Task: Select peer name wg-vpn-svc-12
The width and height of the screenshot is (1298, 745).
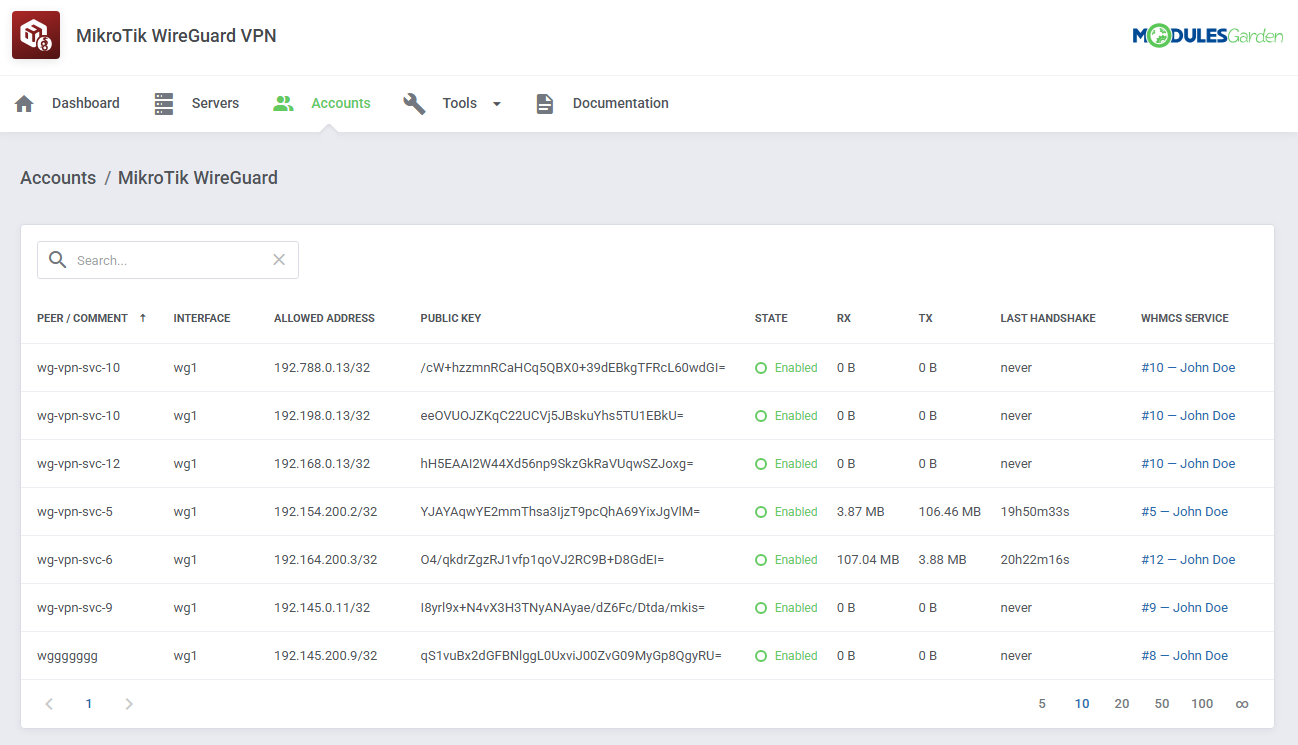Action: pos(78,464)
